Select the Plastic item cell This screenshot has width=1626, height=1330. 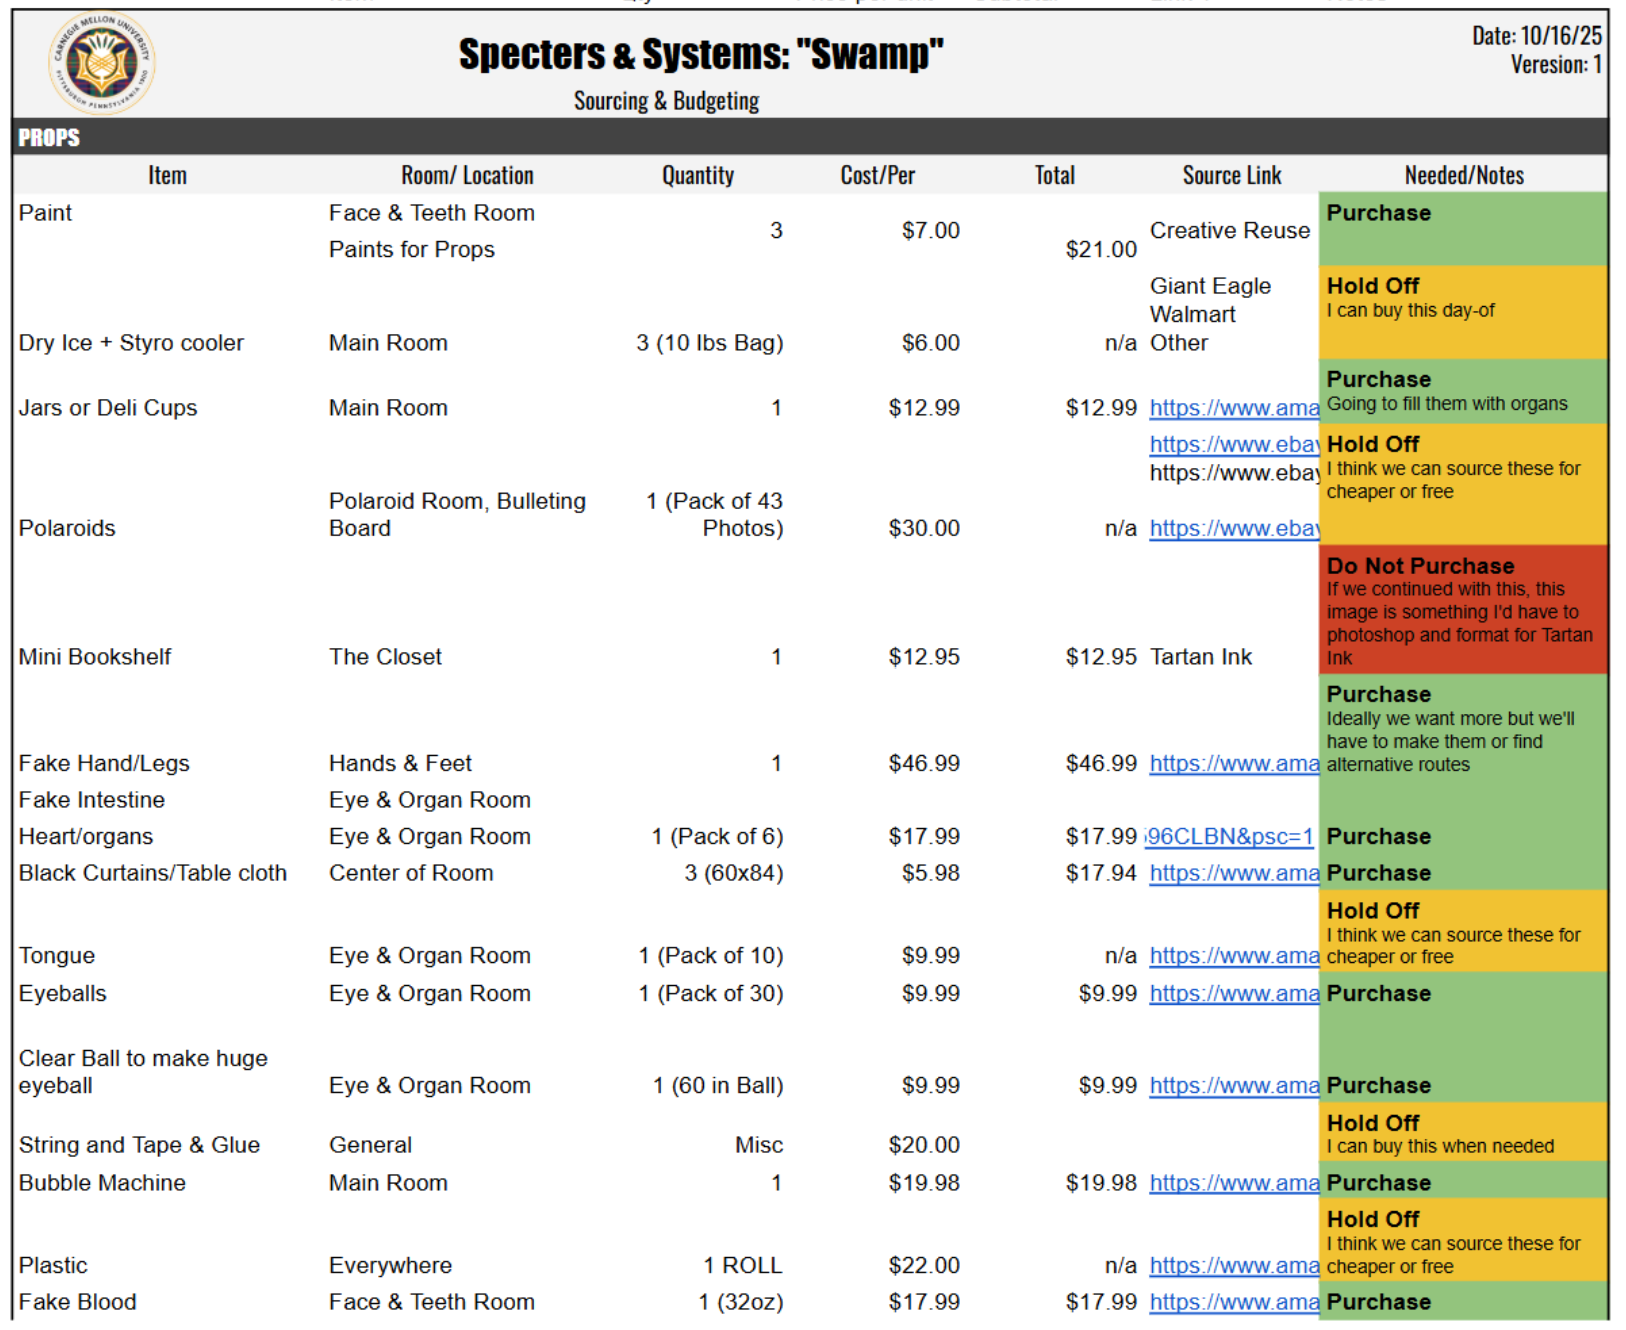pos(53,1266)
